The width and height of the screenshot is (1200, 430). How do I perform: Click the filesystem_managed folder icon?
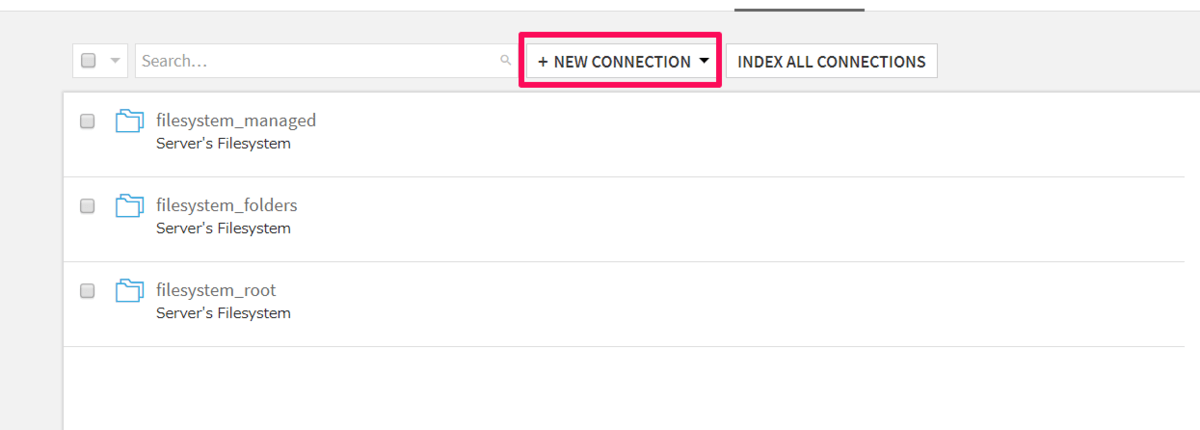(x=129, y=122)
